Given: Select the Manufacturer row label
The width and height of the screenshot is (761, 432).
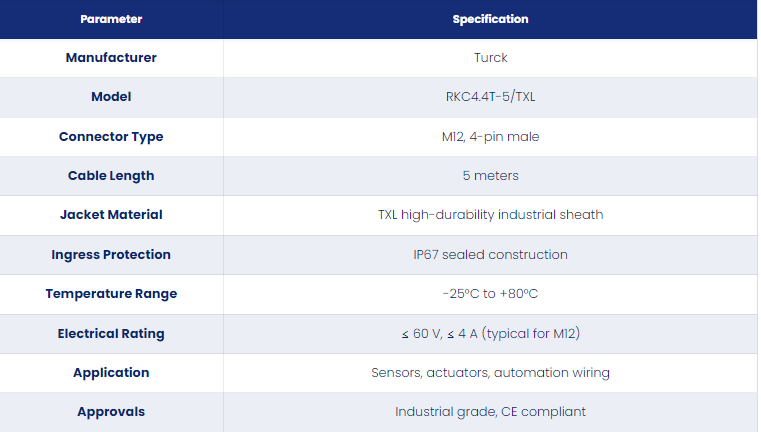Looking at the screenshot, I should click(111, 58).
